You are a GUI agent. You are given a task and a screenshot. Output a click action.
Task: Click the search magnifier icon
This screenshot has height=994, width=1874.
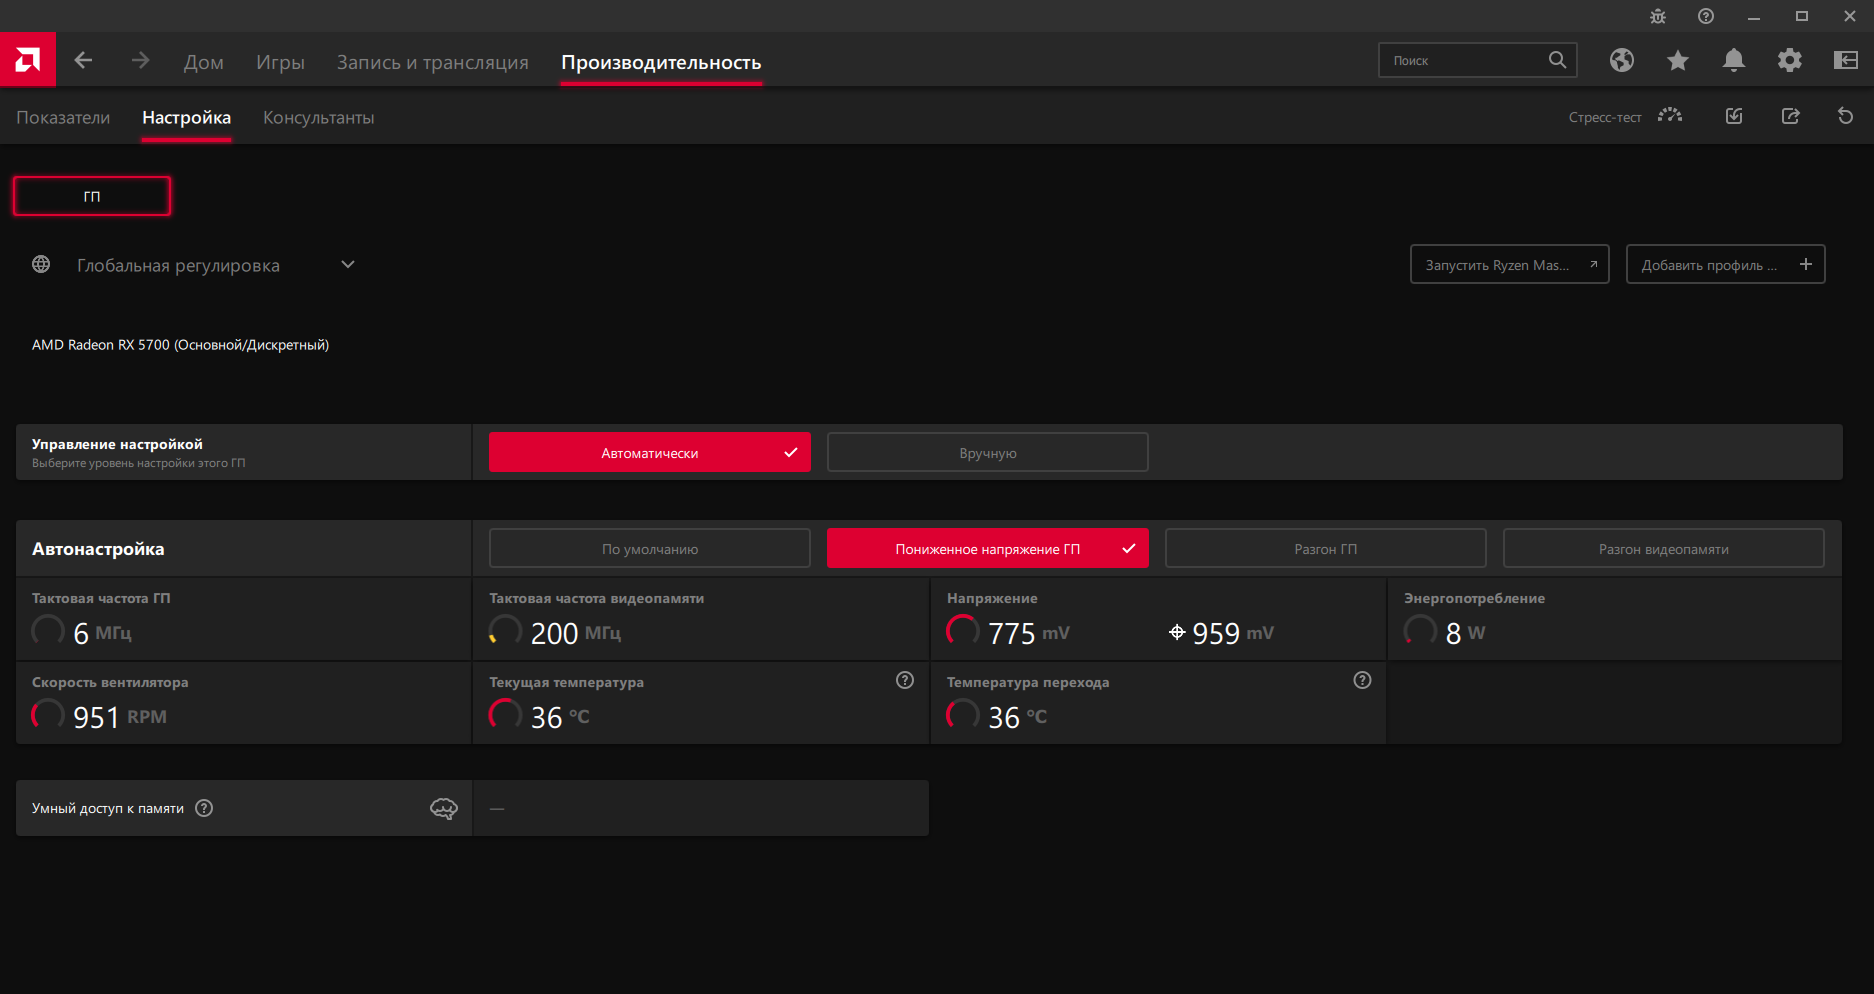point(1557,60)
